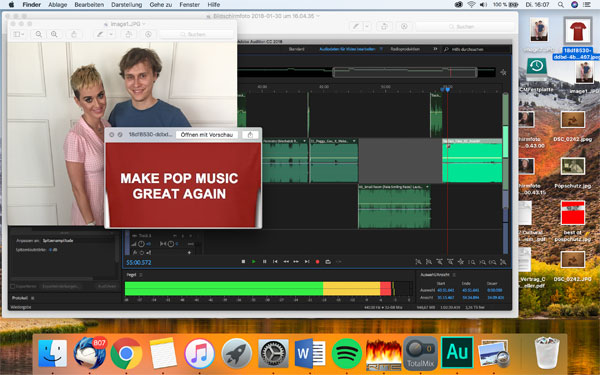Click Wi-Fi status icon in menu bar
Viewport: 600px width, 375px height.
point(471,5)
